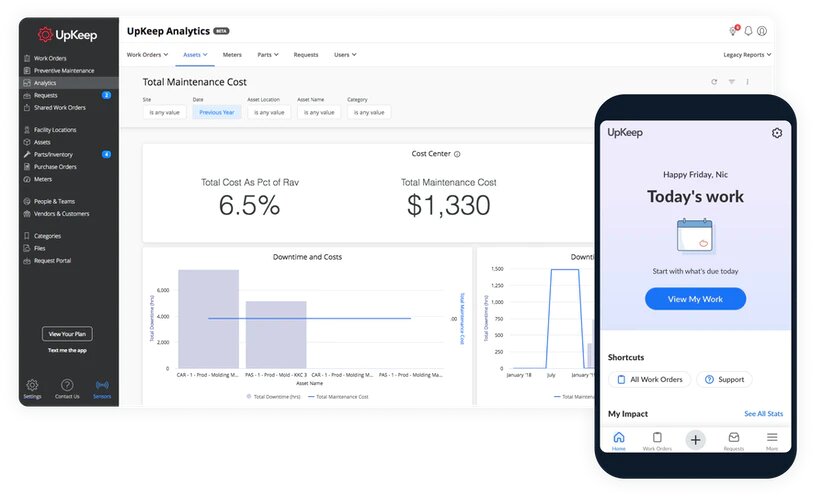Screen dimensions: 815x498
Task: Click the 6.5% Total Cost value
Action: click(x=249, y=205)
